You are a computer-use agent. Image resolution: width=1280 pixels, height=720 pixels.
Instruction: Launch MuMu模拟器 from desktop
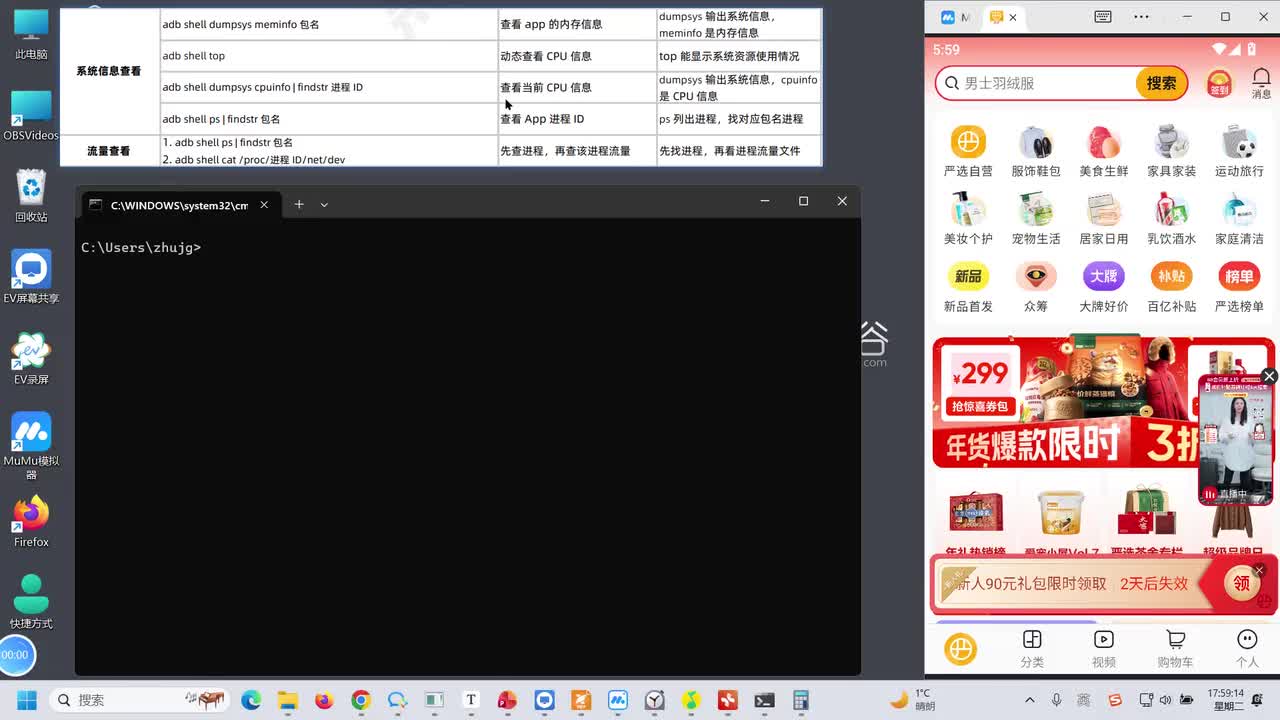pyautogui.click(x=31, y=447)
